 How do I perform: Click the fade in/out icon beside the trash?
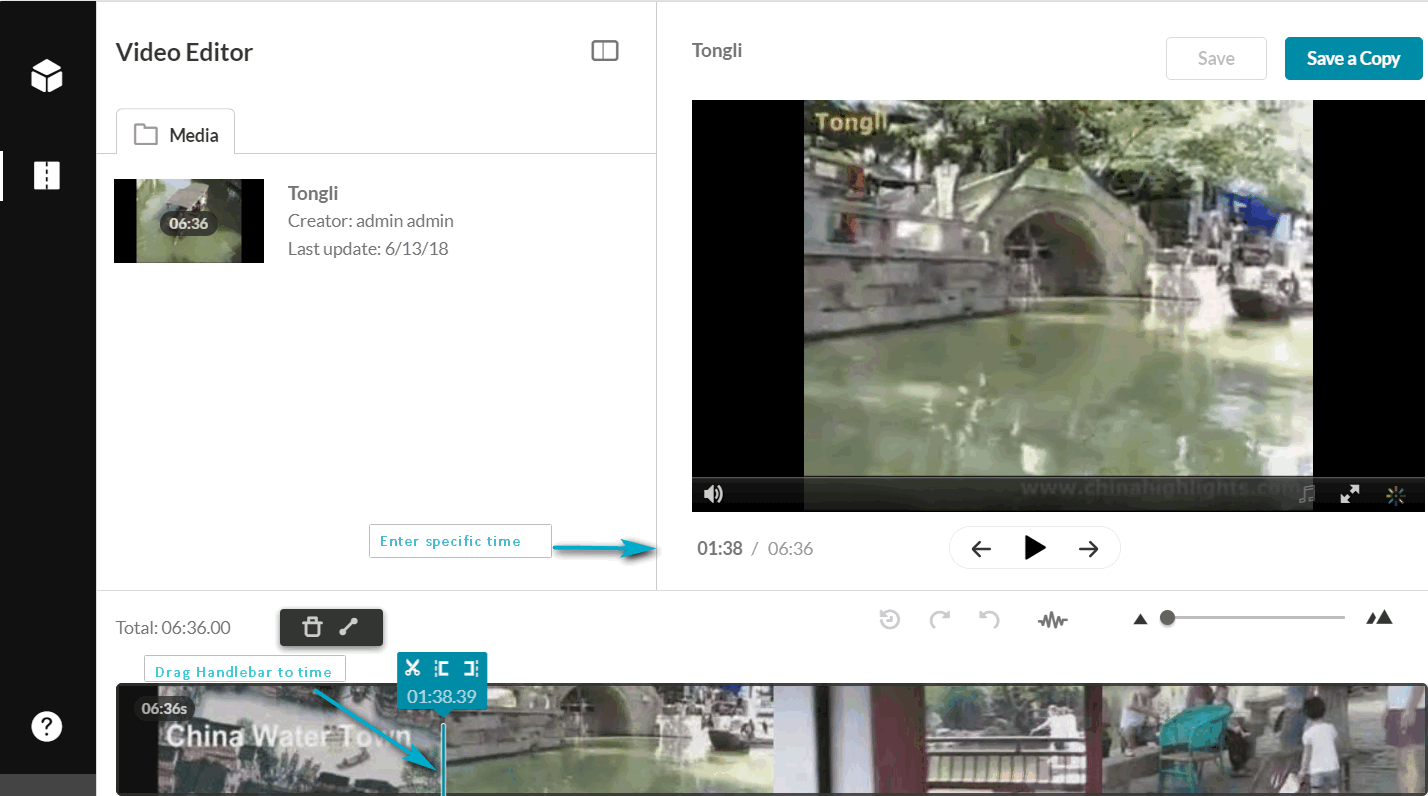point(348,627)
